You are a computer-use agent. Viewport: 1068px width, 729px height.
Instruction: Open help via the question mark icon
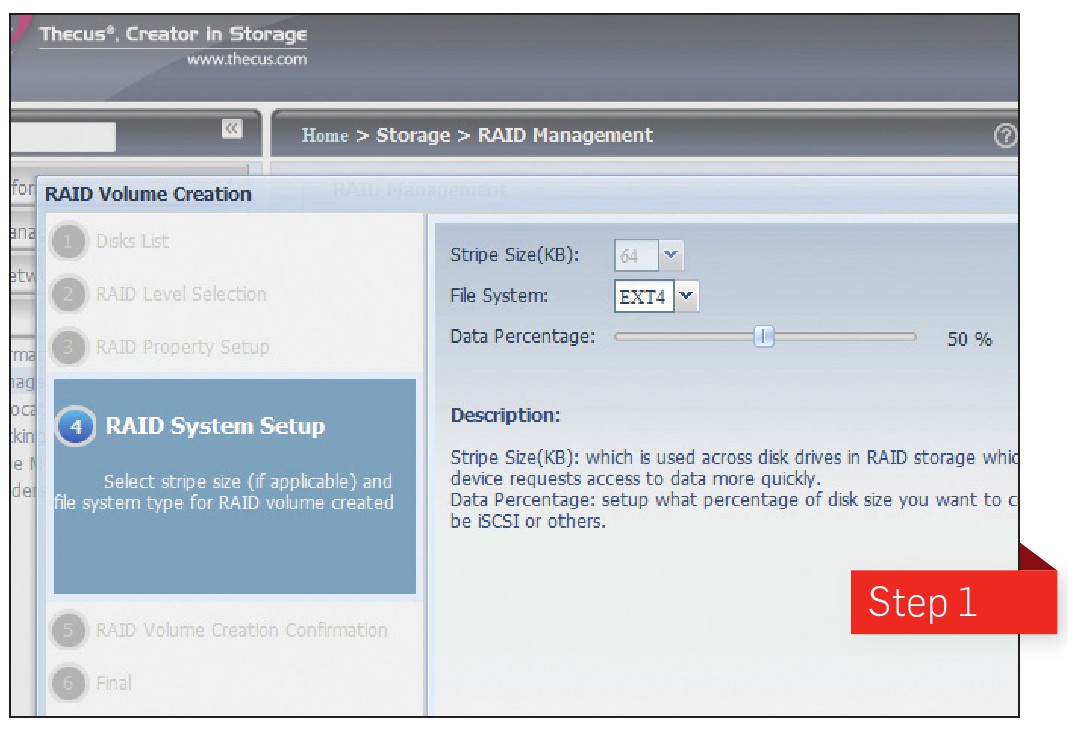coord(1006,136)
